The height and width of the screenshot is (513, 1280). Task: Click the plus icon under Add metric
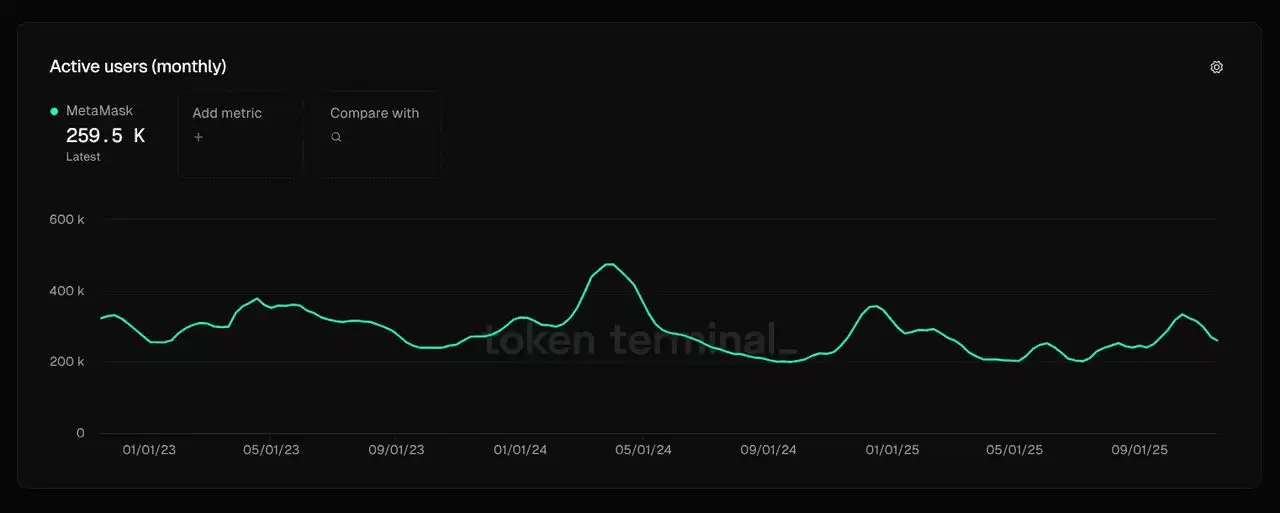click(x=198, y=137)
